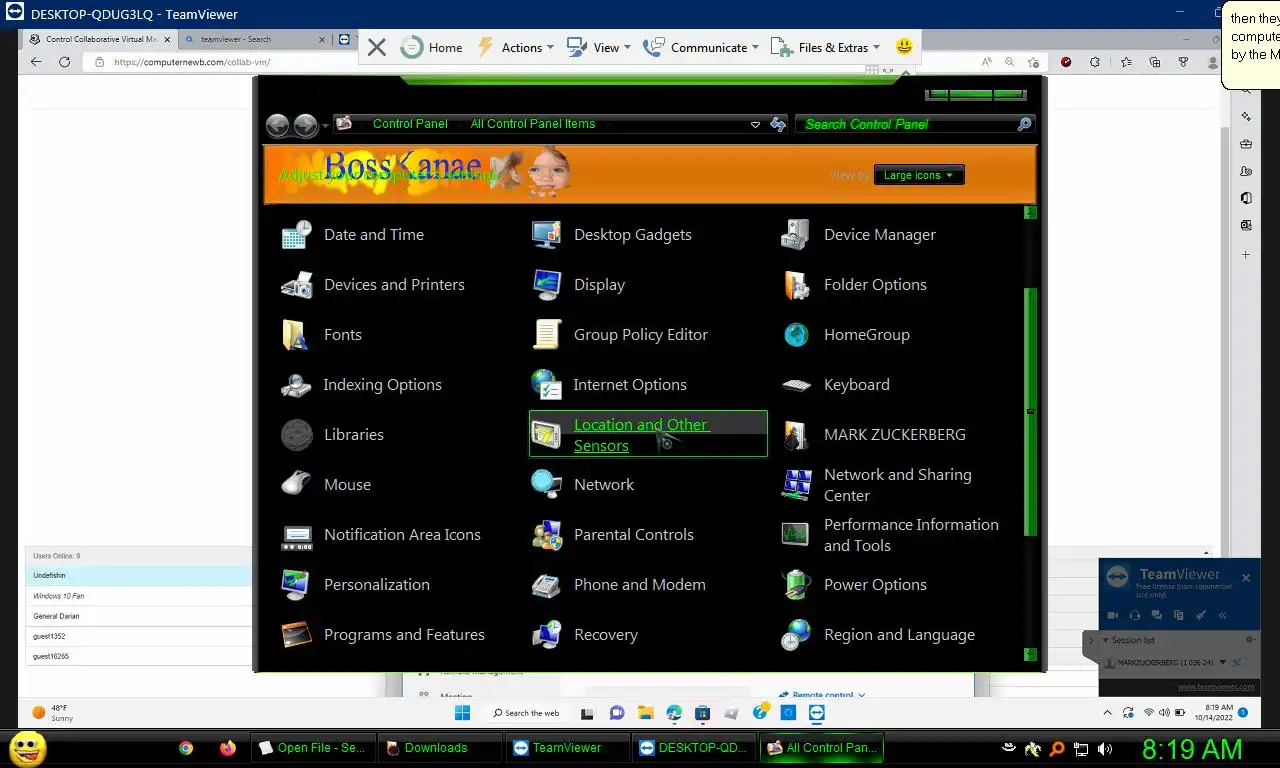Open Session list gear settings
This screenshot has height=768, width=1280.
[1249, 640]
